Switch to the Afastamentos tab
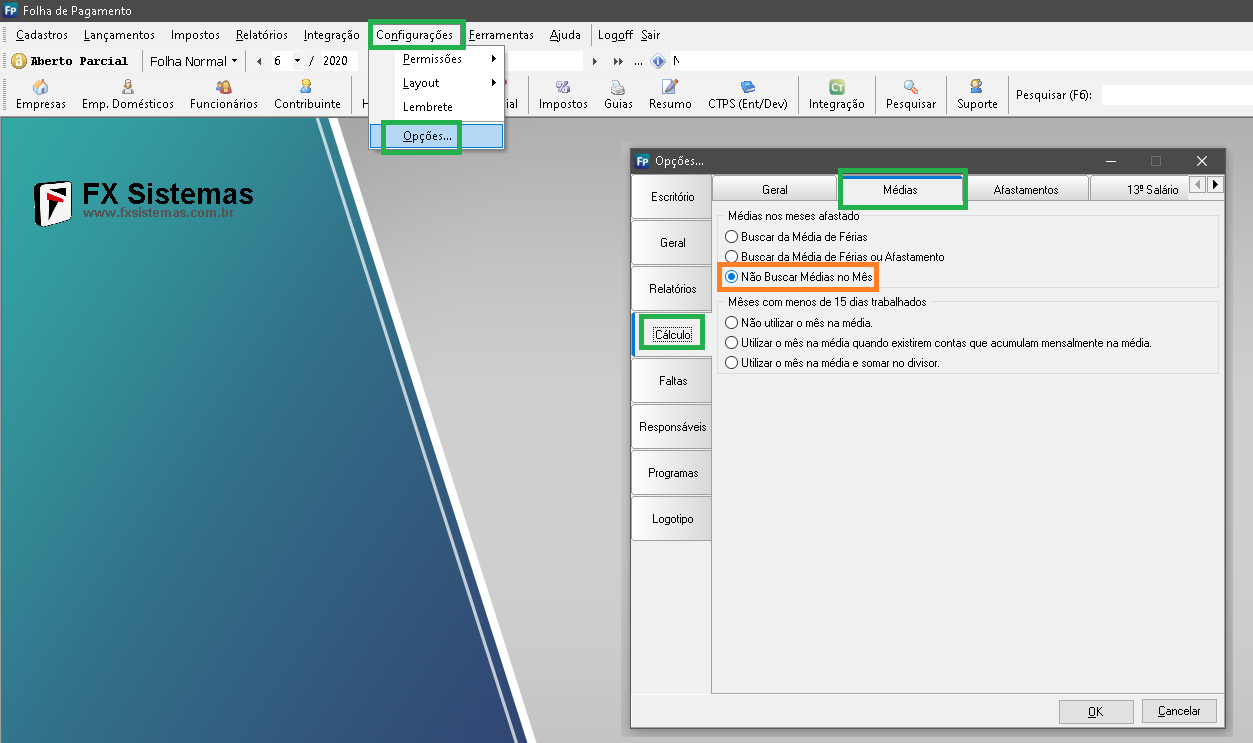This screenshot has width=1253, height=743. 1026,189
